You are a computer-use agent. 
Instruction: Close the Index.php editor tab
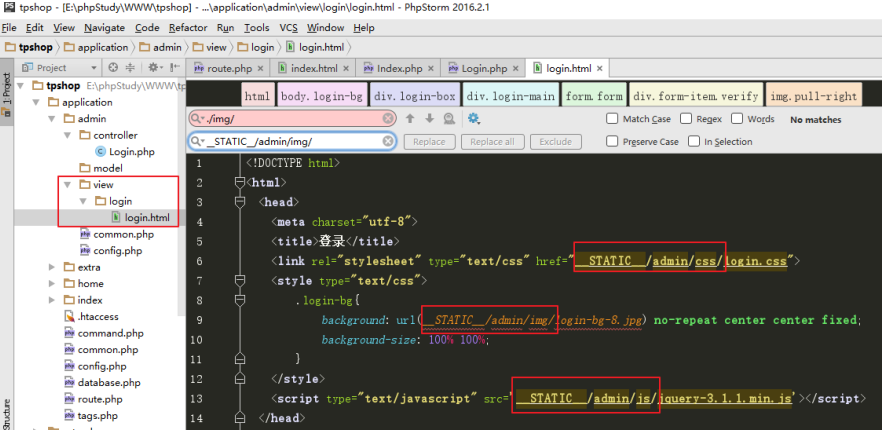coord(431,68)
